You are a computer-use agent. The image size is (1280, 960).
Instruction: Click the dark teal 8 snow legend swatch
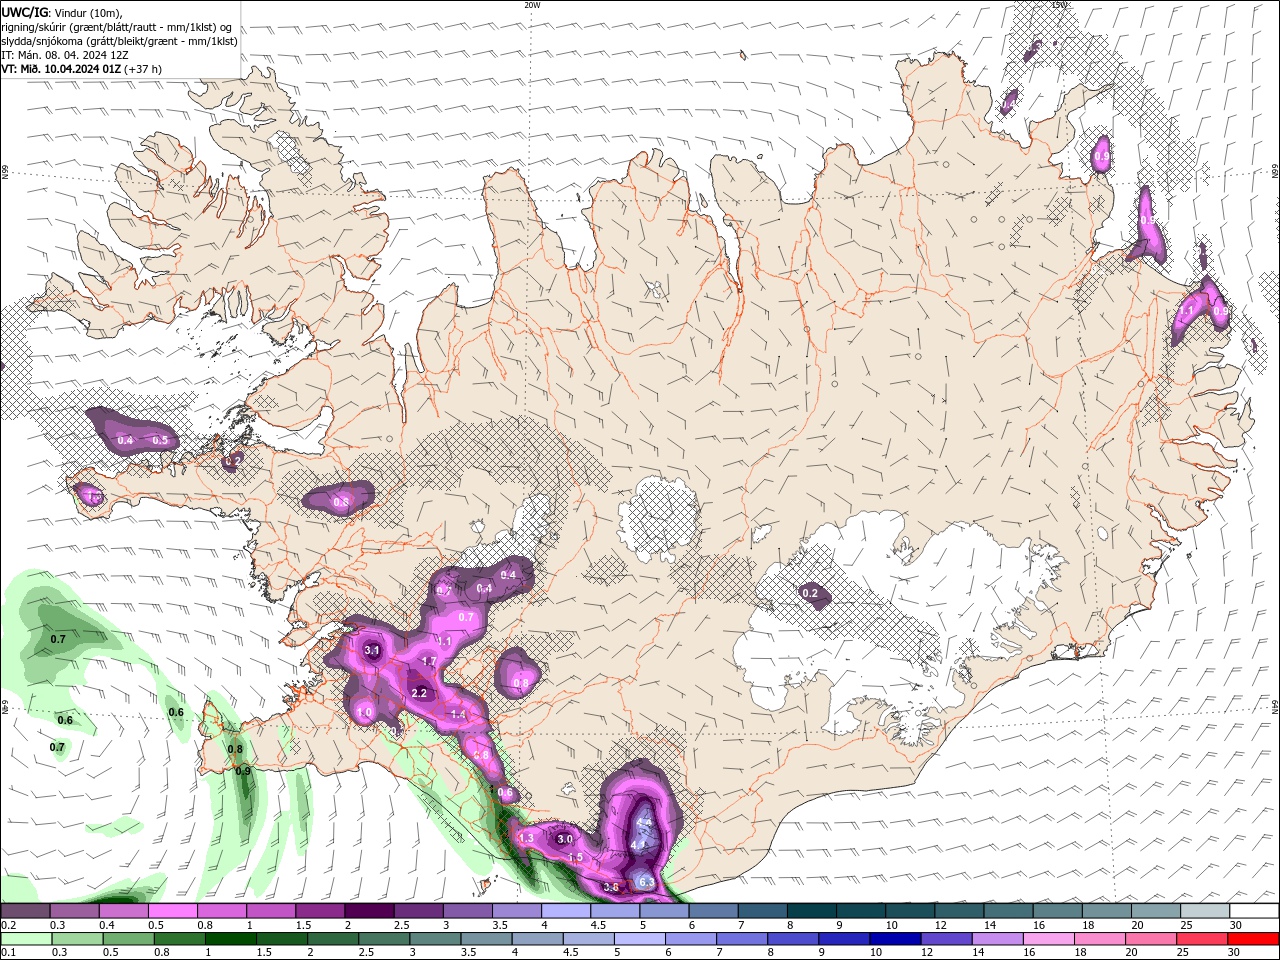(811, 911)
